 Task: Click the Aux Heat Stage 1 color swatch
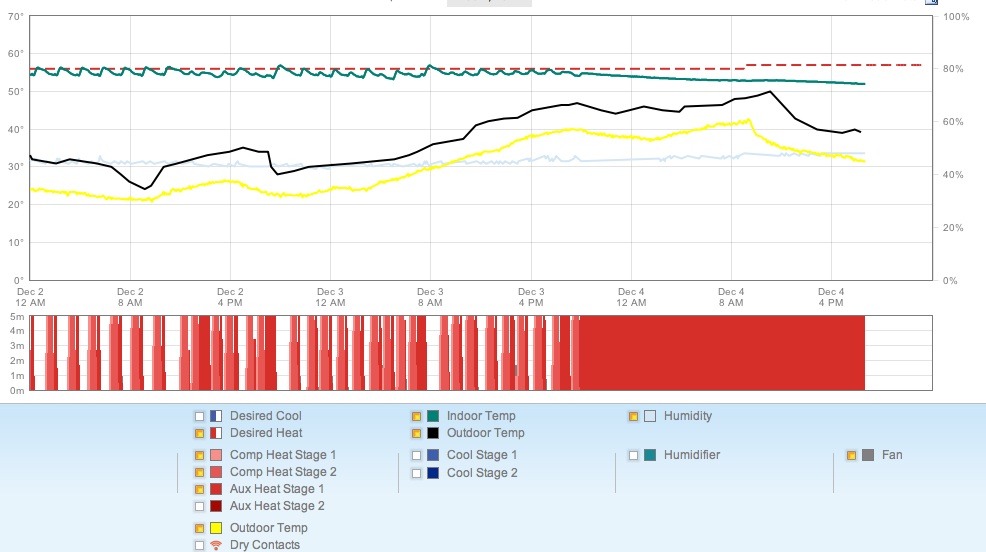[216, 489]
